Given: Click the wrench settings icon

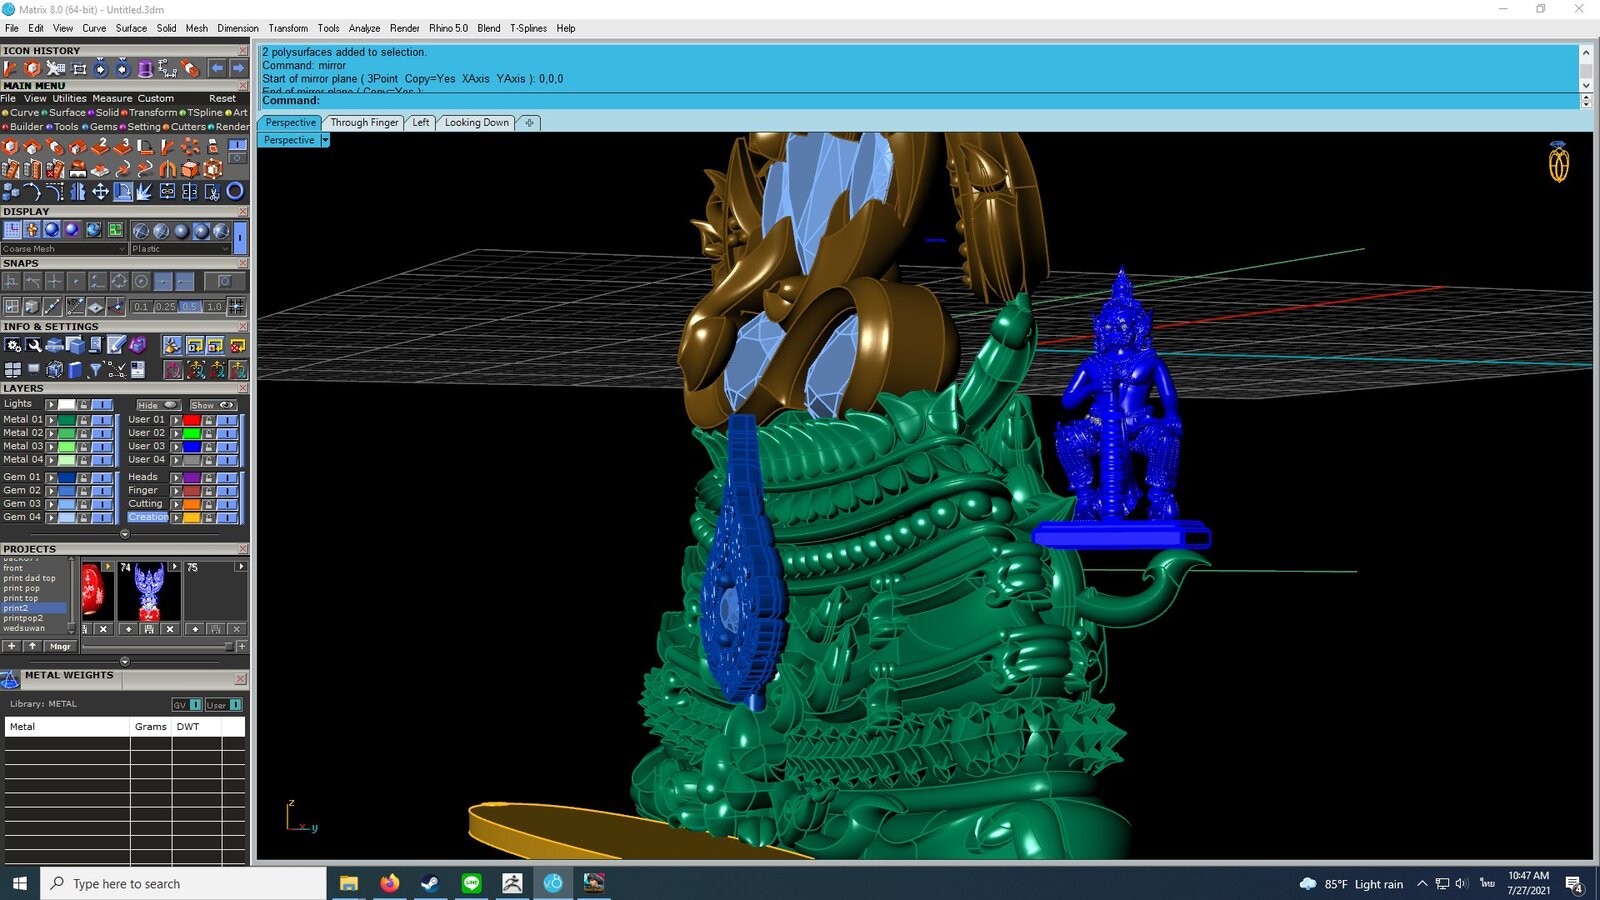Looking at the screenshot, I should pyautogui.click(x=33, y=345).
